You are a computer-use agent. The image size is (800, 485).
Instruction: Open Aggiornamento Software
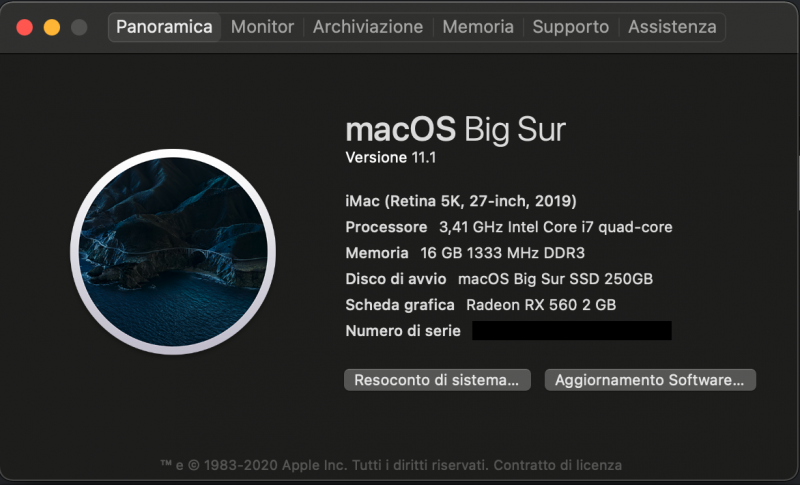tap(650, 380)
